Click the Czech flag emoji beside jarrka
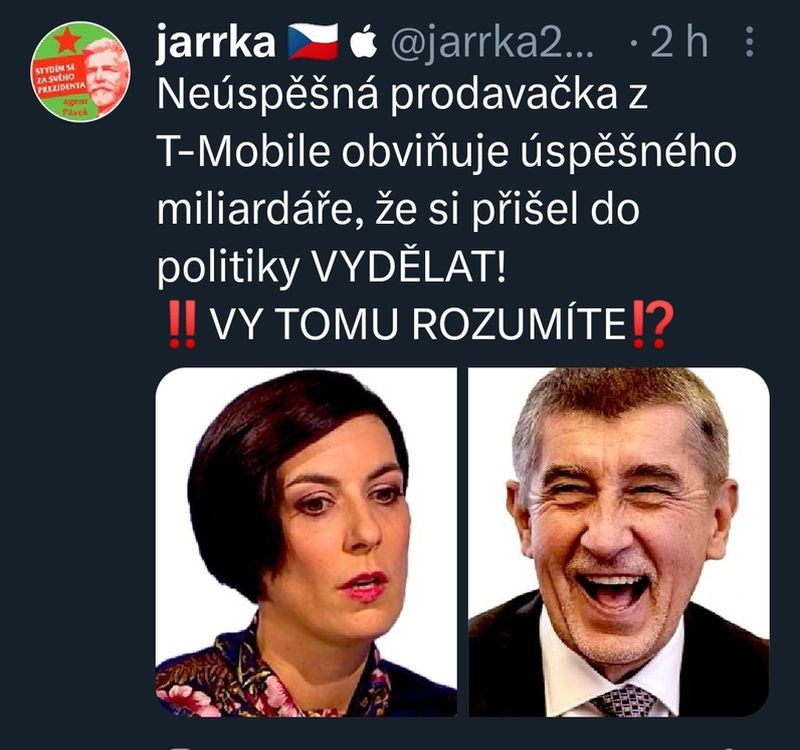This screenshot has width=800, height=750. [x=313, y=42]
